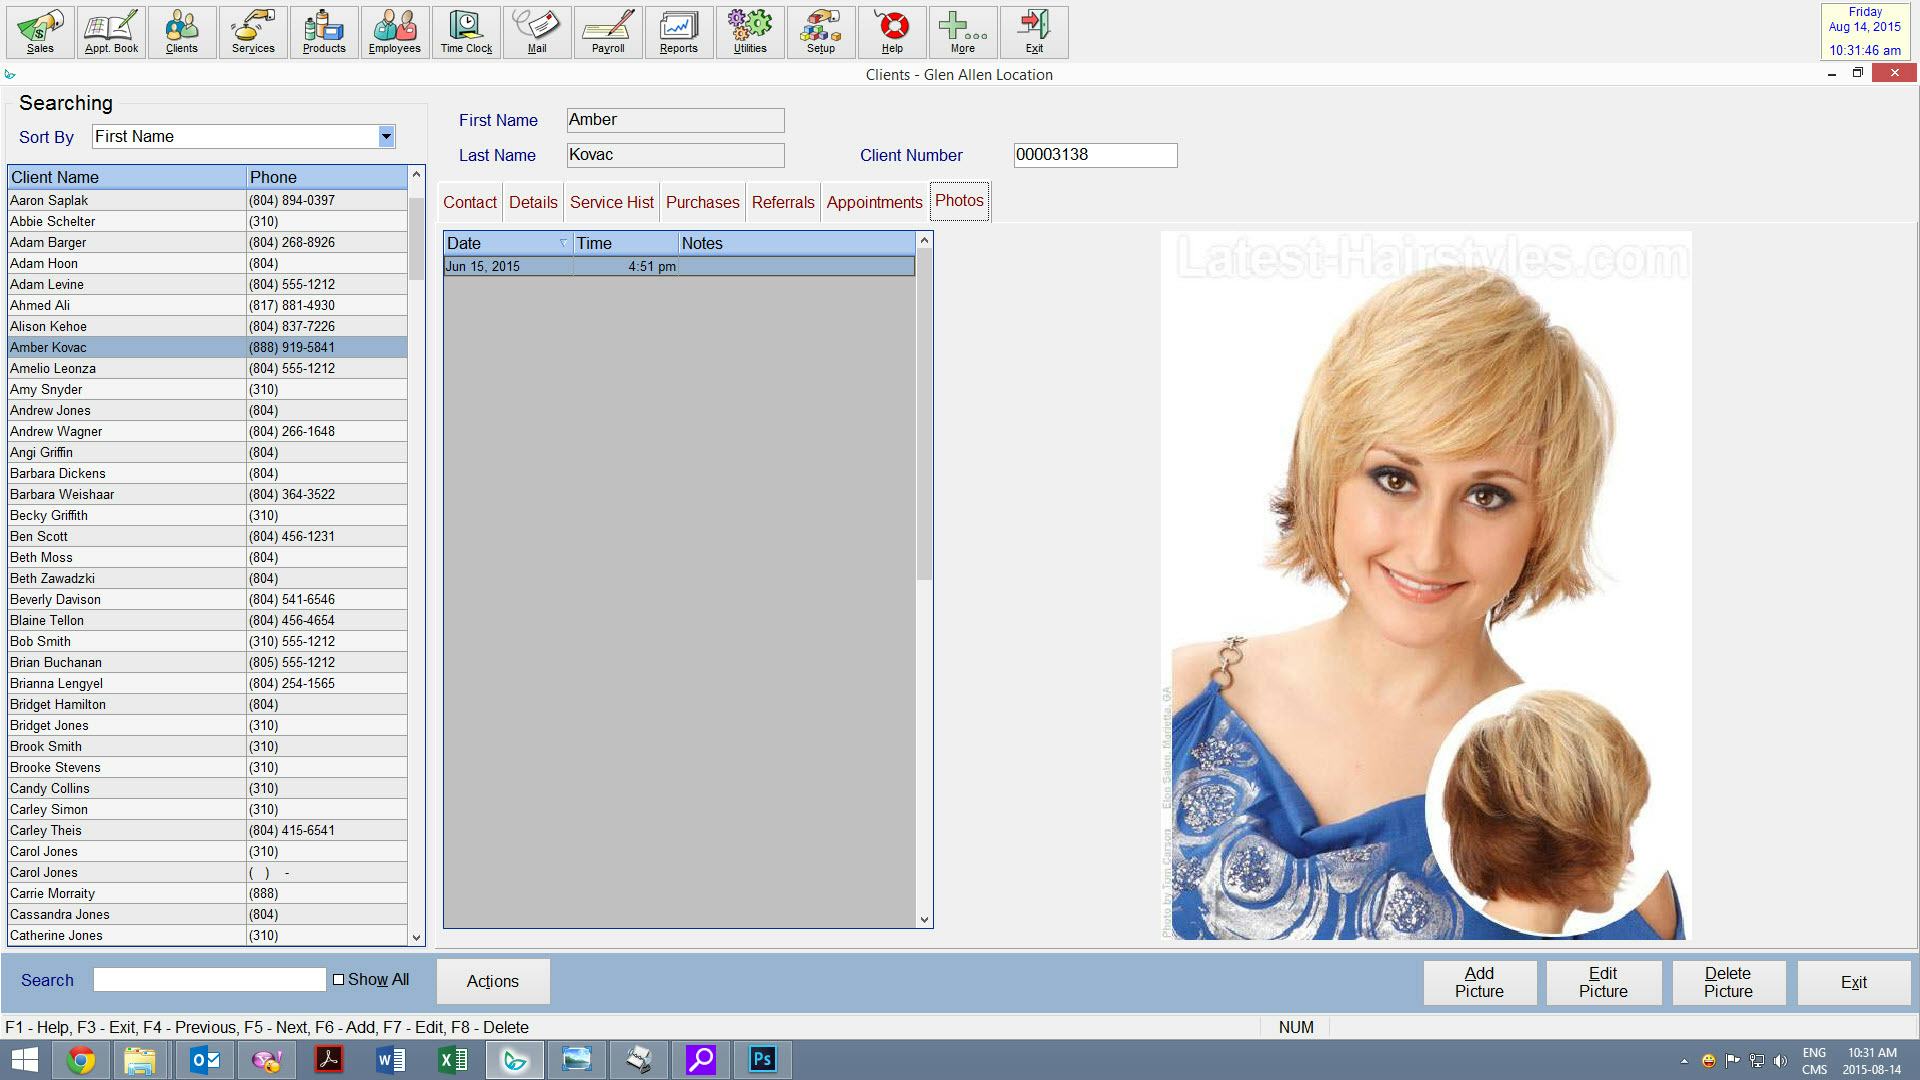Screen dimensions: 1920x1080
Task: Click the Reports icon
Action: click(x=678, y=30)
